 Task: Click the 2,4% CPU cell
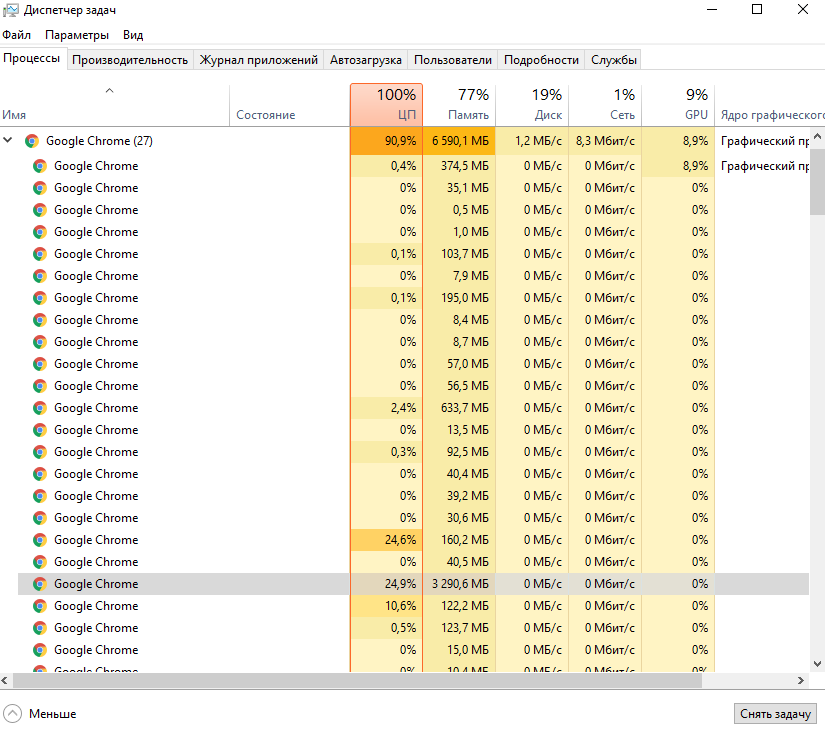[386, 408]
